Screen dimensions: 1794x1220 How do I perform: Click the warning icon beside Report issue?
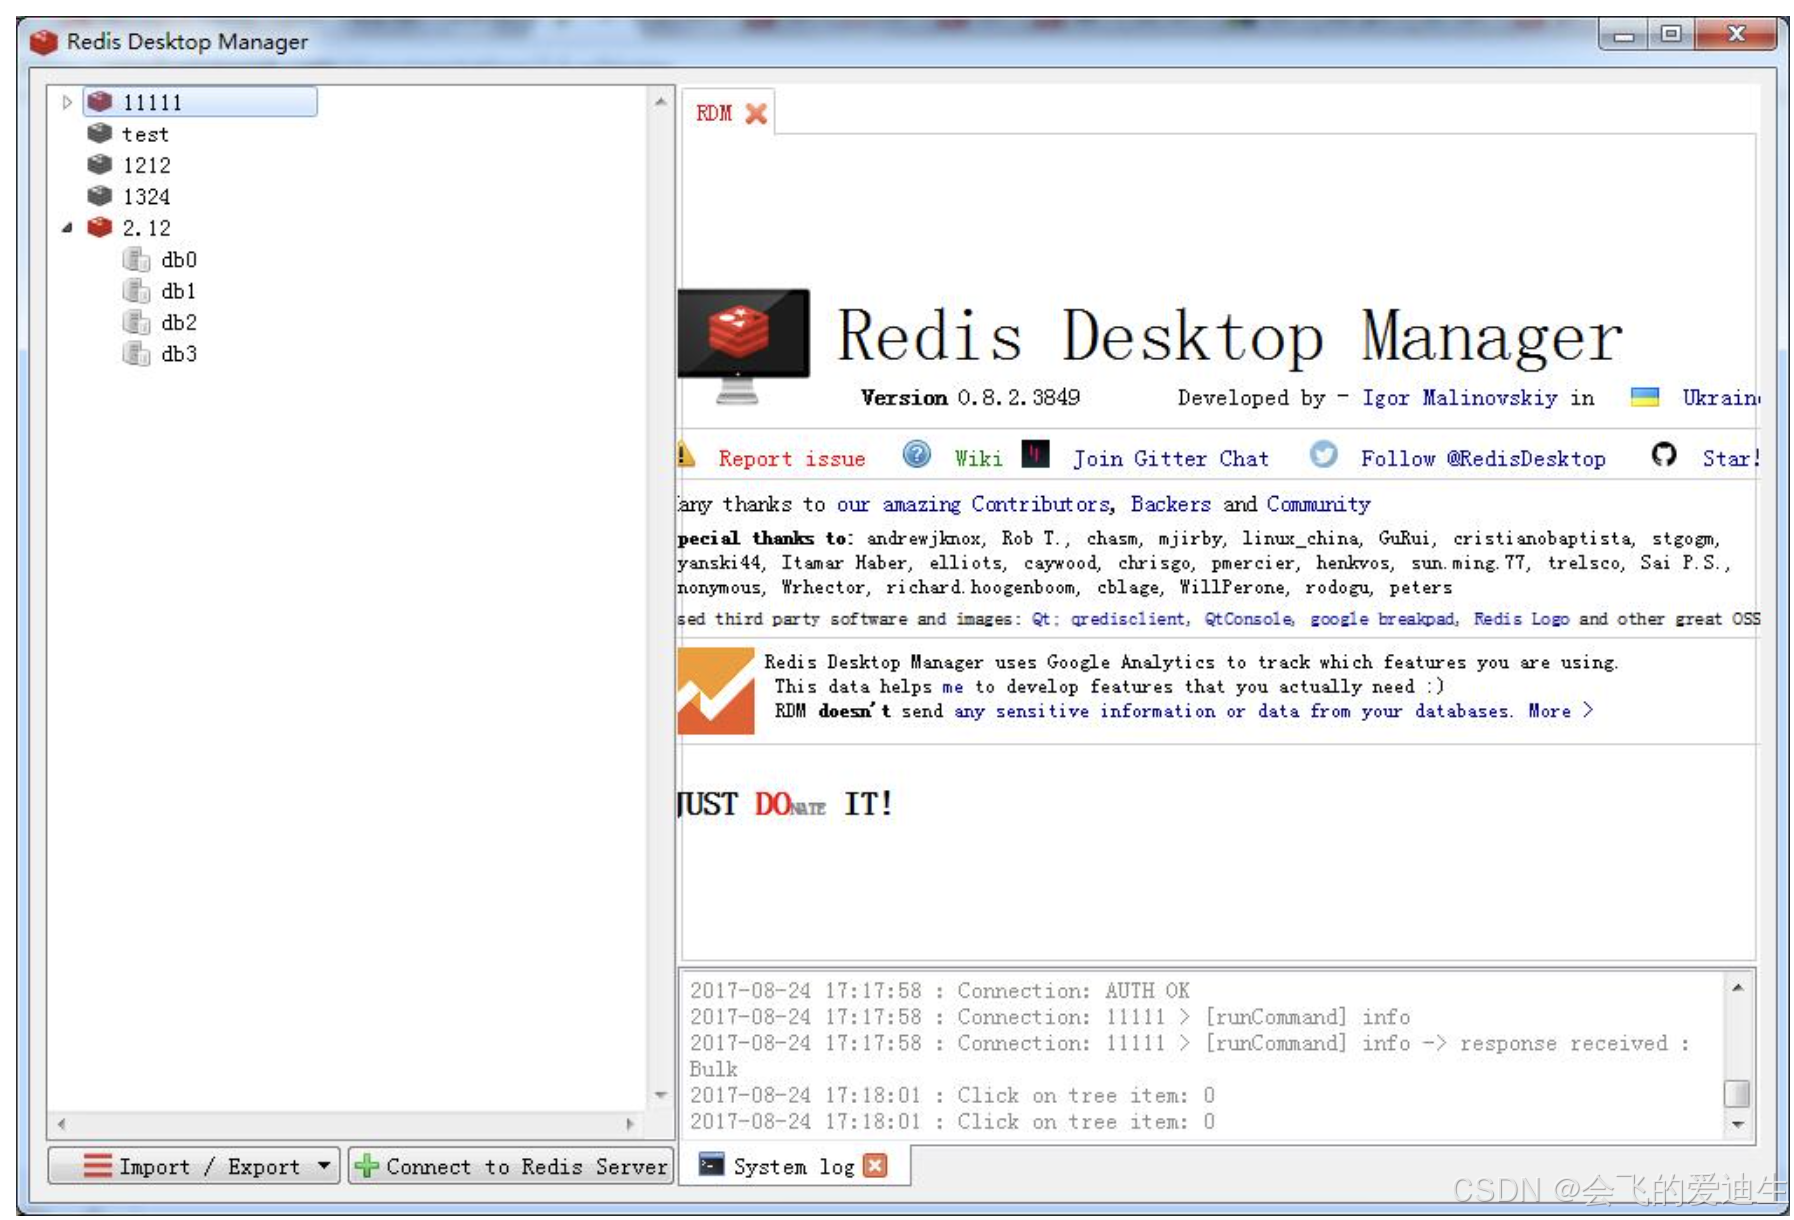coord(686,454)
